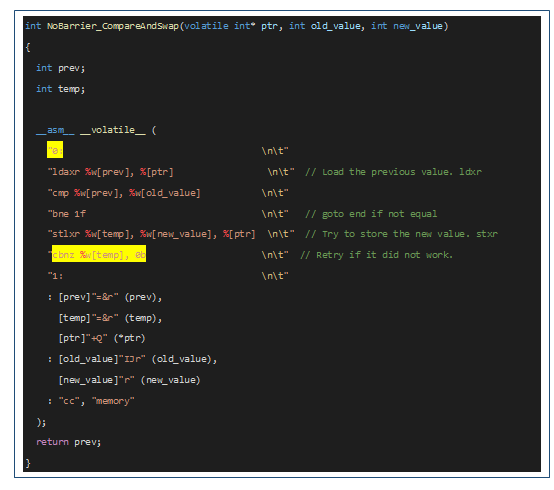The width and height of the screenshot is (554, 490).
Task: Click the 'ldaxr' instruction line
Action: click(111, 172)
